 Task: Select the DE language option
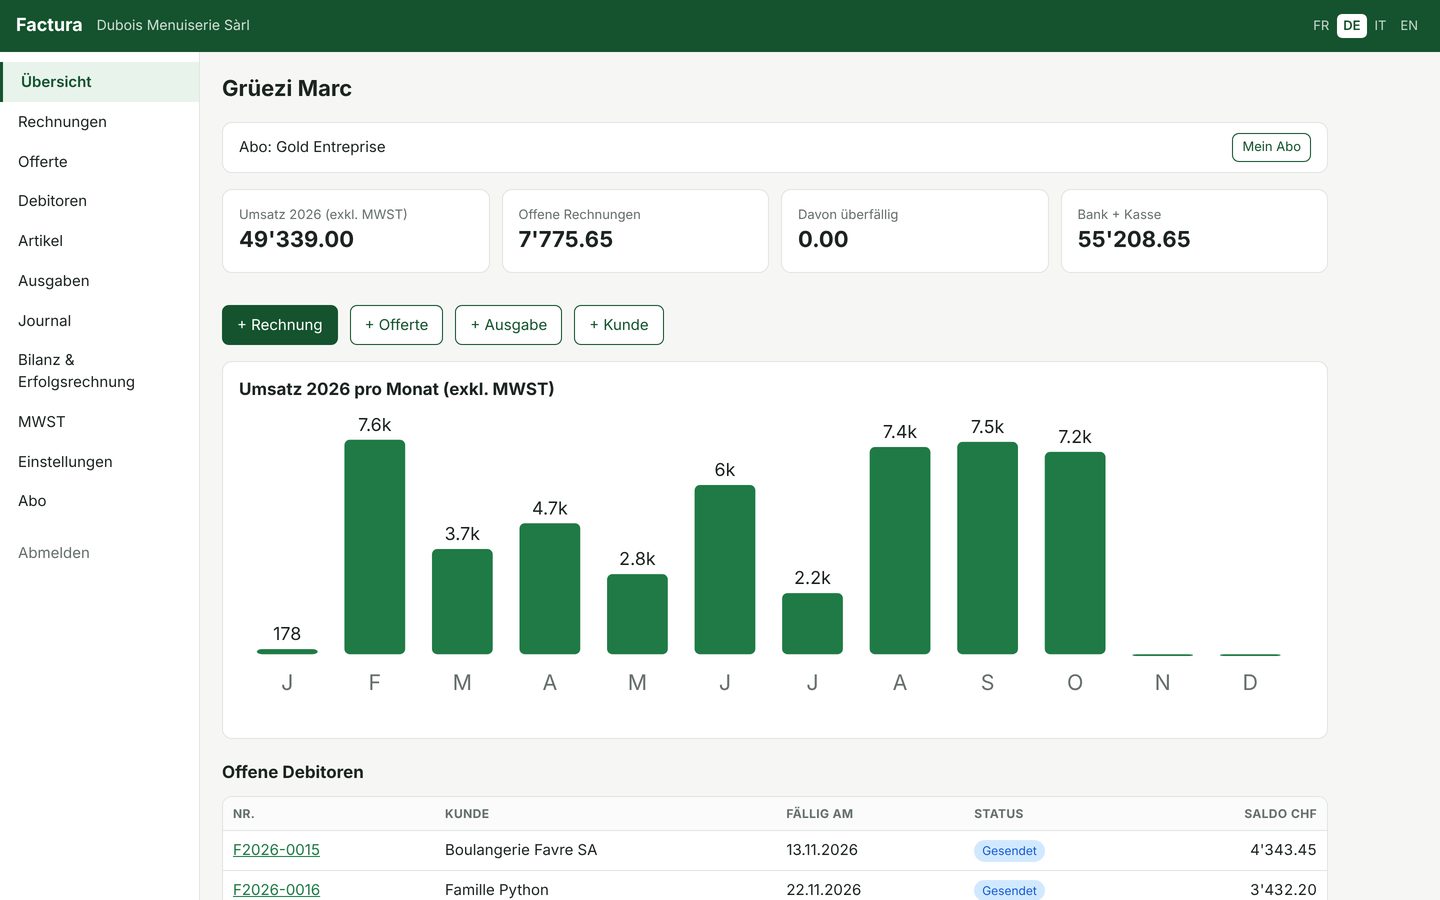tap(1352, 26)
